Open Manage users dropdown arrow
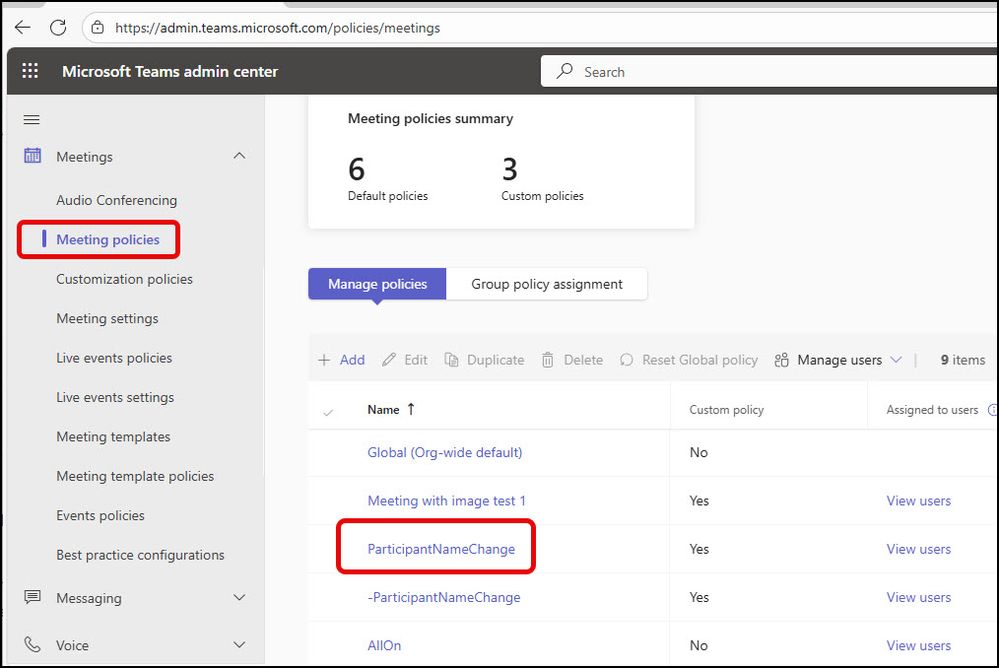Screen dimensions: 999x668 click(x=896, y=360)
